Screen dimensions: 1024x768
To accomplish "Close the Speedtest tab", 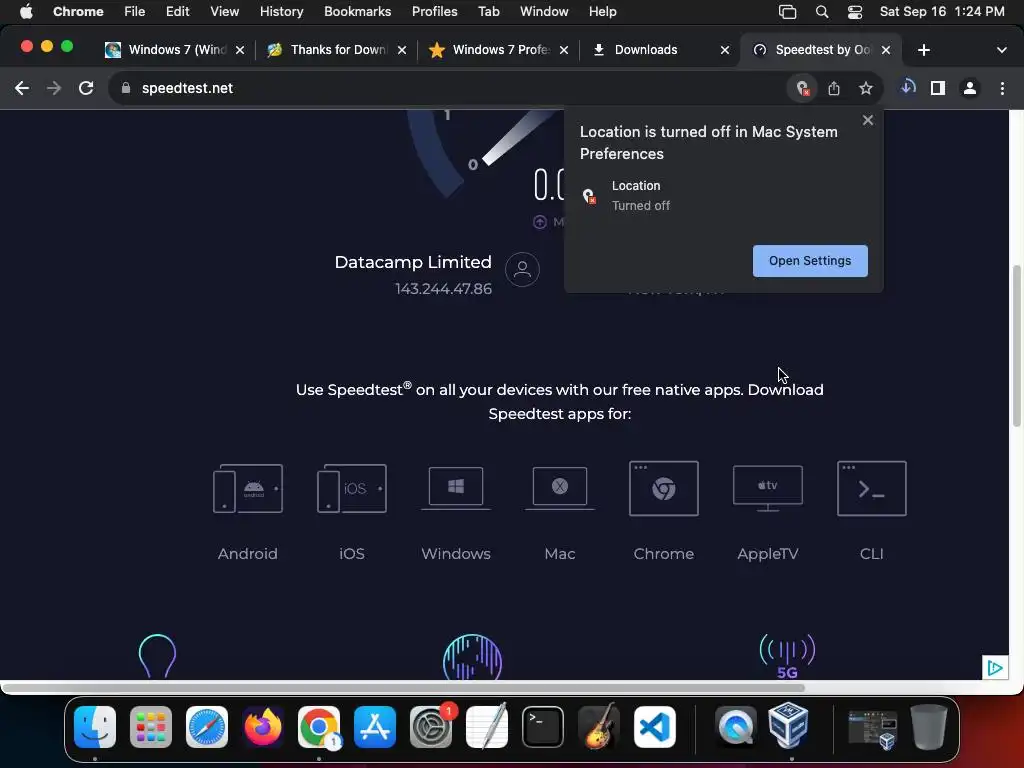I will click(886, 50).
